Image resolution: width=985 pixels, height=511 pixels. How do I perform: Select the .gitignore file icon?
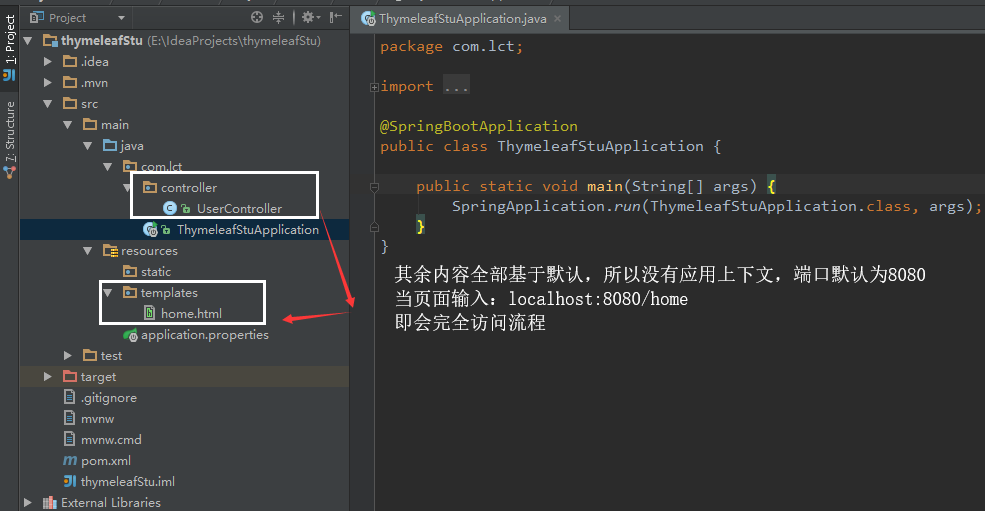click(x=70, y=397)
